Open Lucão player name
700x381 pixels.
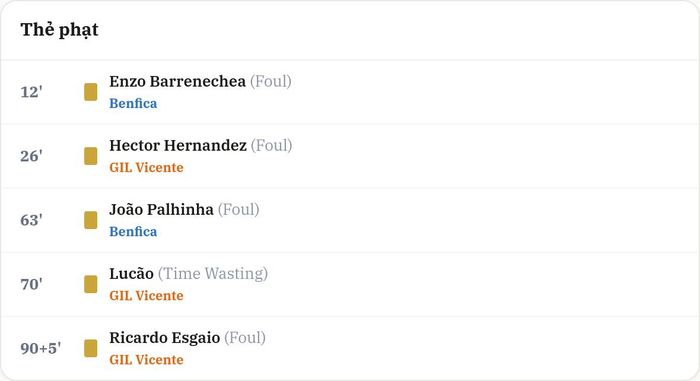(131, 273)
